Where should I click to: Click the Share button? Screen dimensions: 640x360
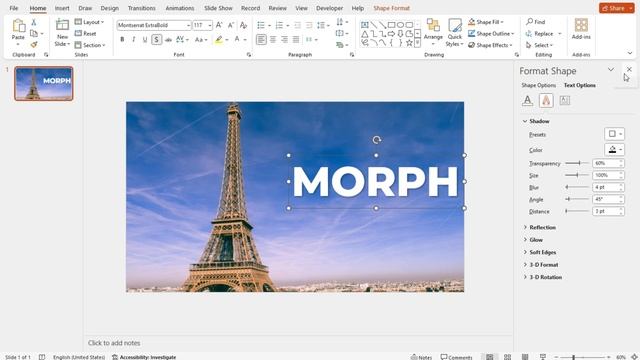click(x=616, y=8)
